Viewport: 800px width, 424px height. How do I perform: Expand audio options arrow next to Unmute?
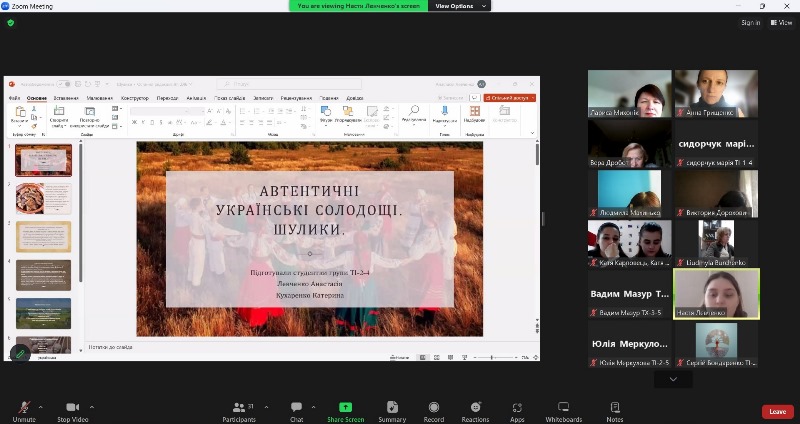pyautogui.click(x=41, y=407)
